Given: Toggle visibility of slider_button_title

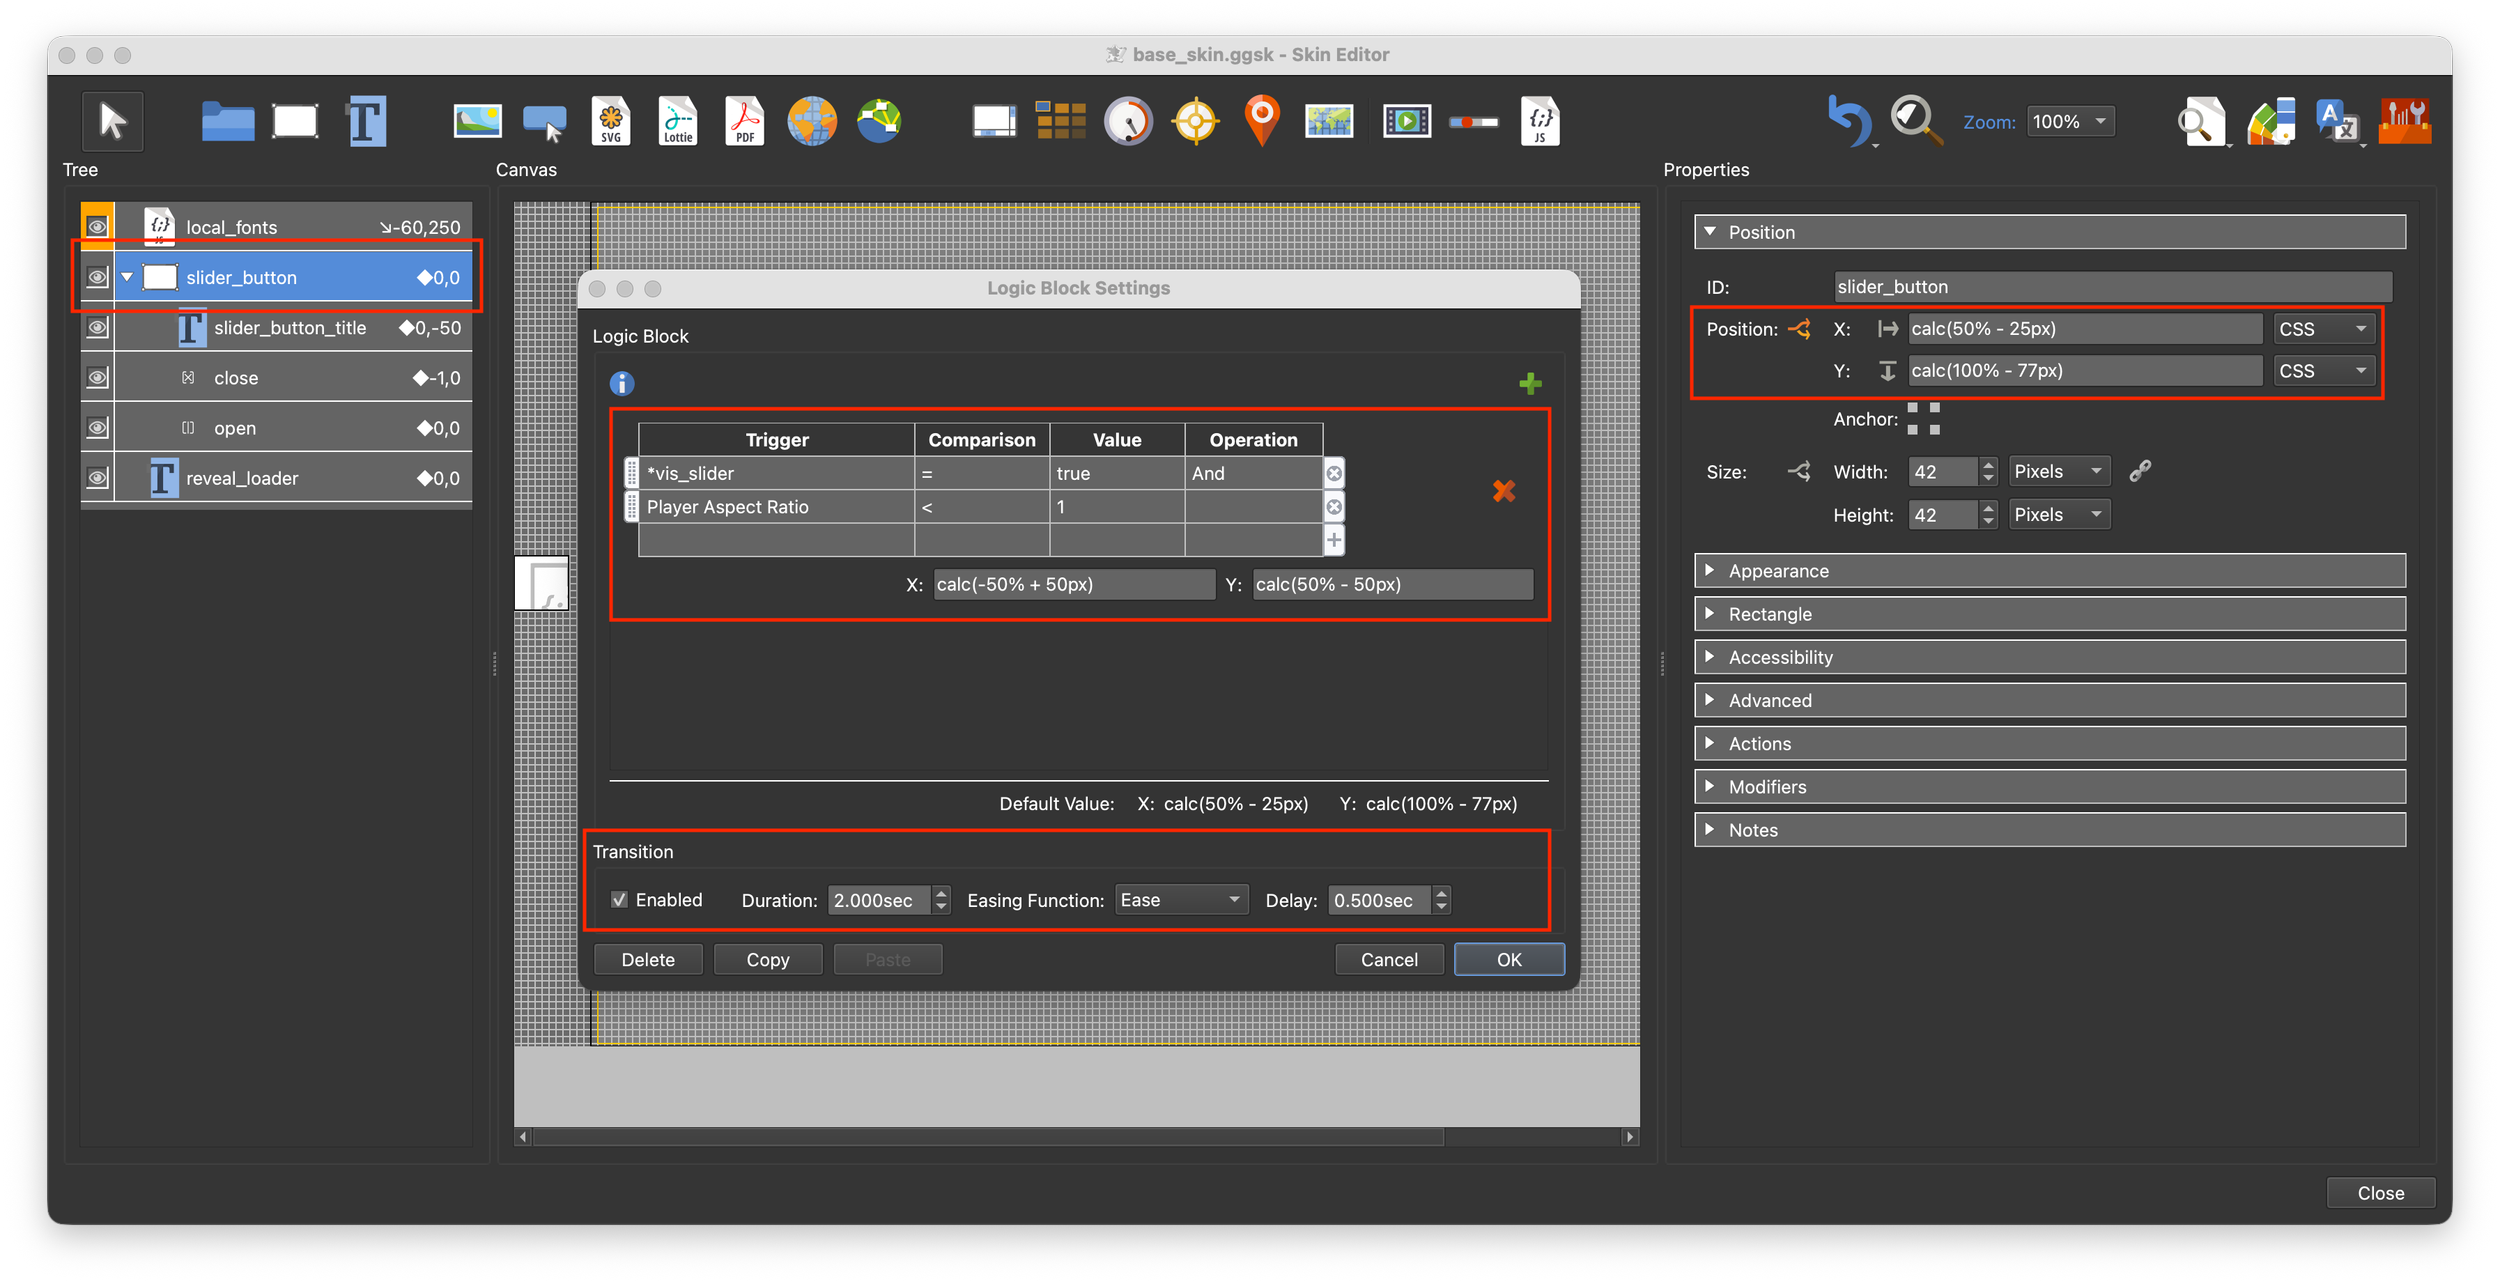Looking at the screenshot, I should [97, 328].
